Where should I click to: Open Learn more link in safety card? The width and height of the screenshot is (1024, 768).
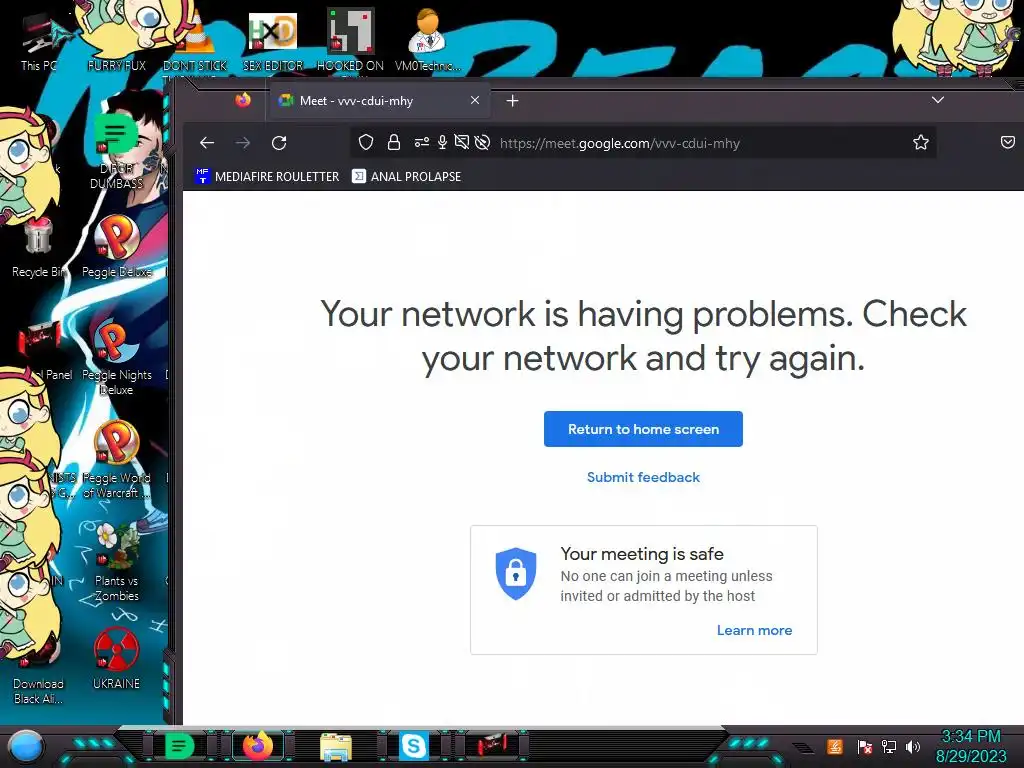754,630
